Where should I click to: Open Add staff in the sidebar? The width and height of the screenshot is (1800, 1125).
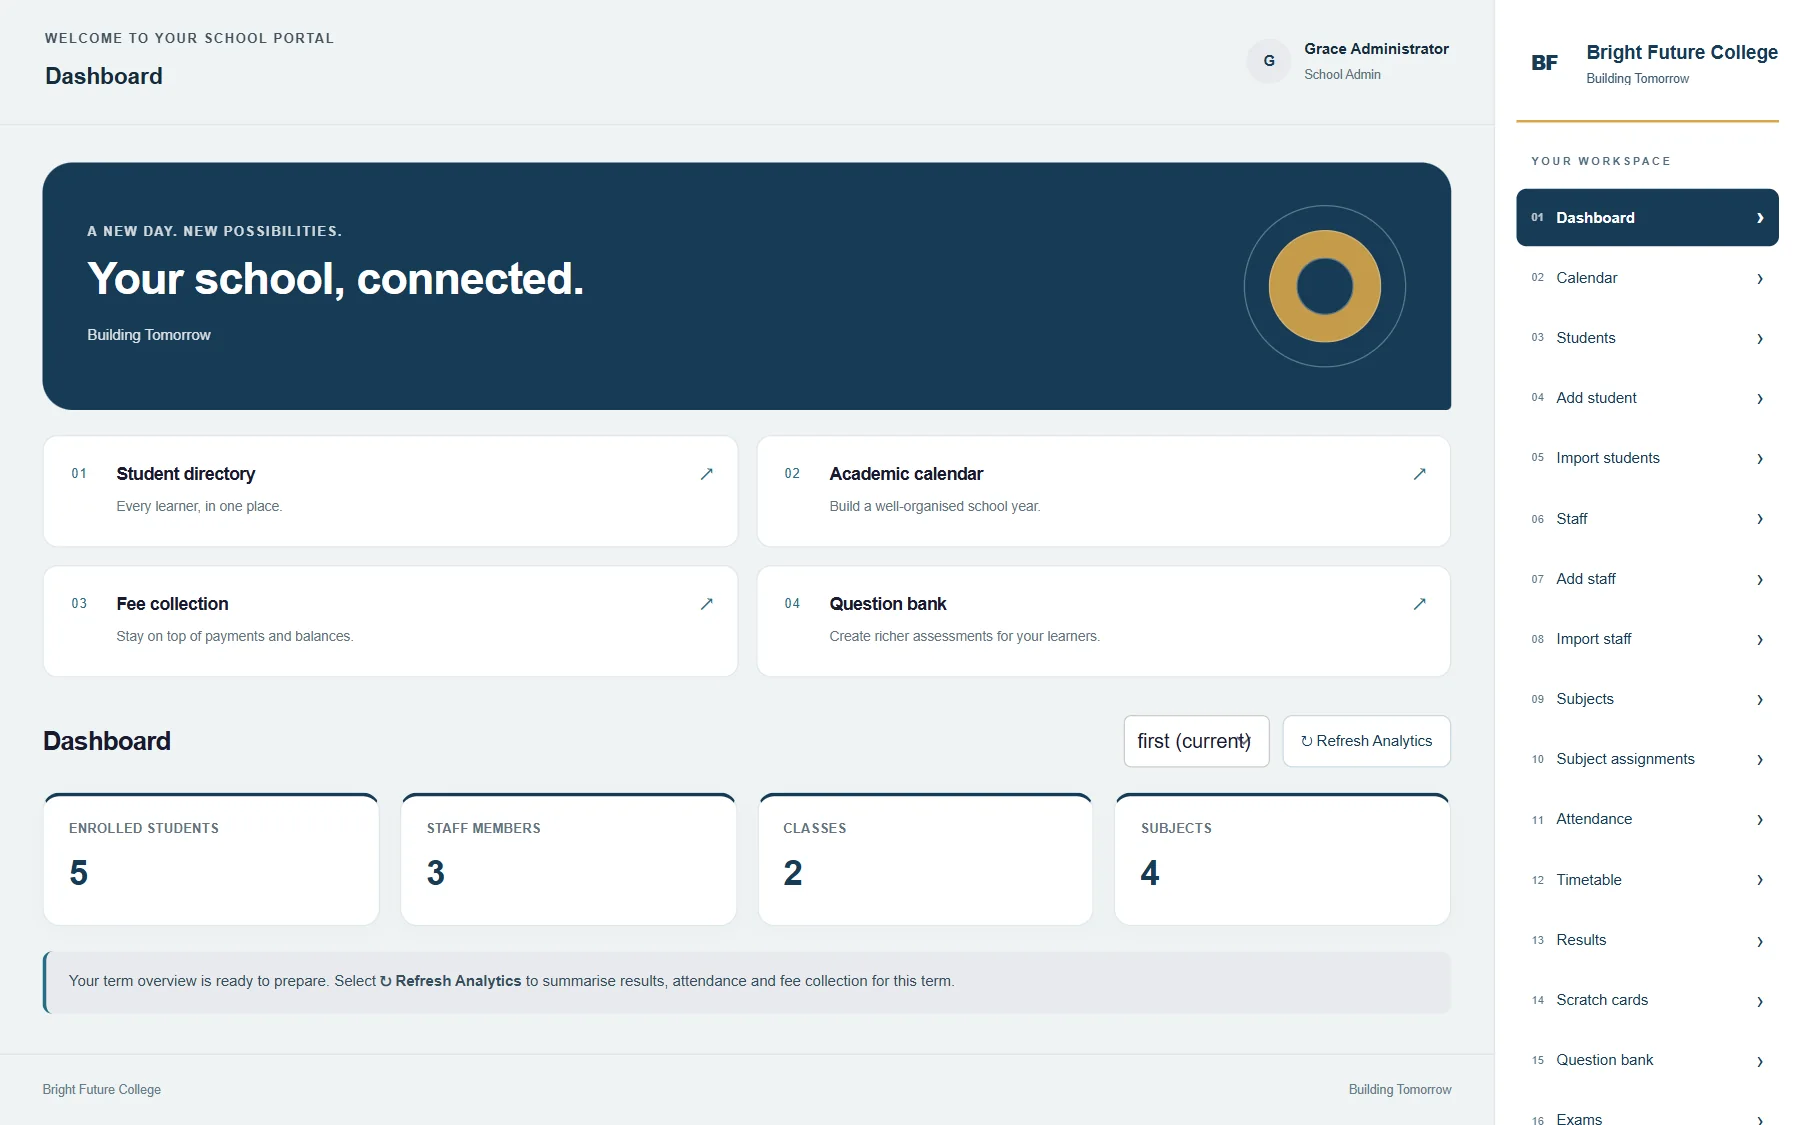pos(1647,579)
